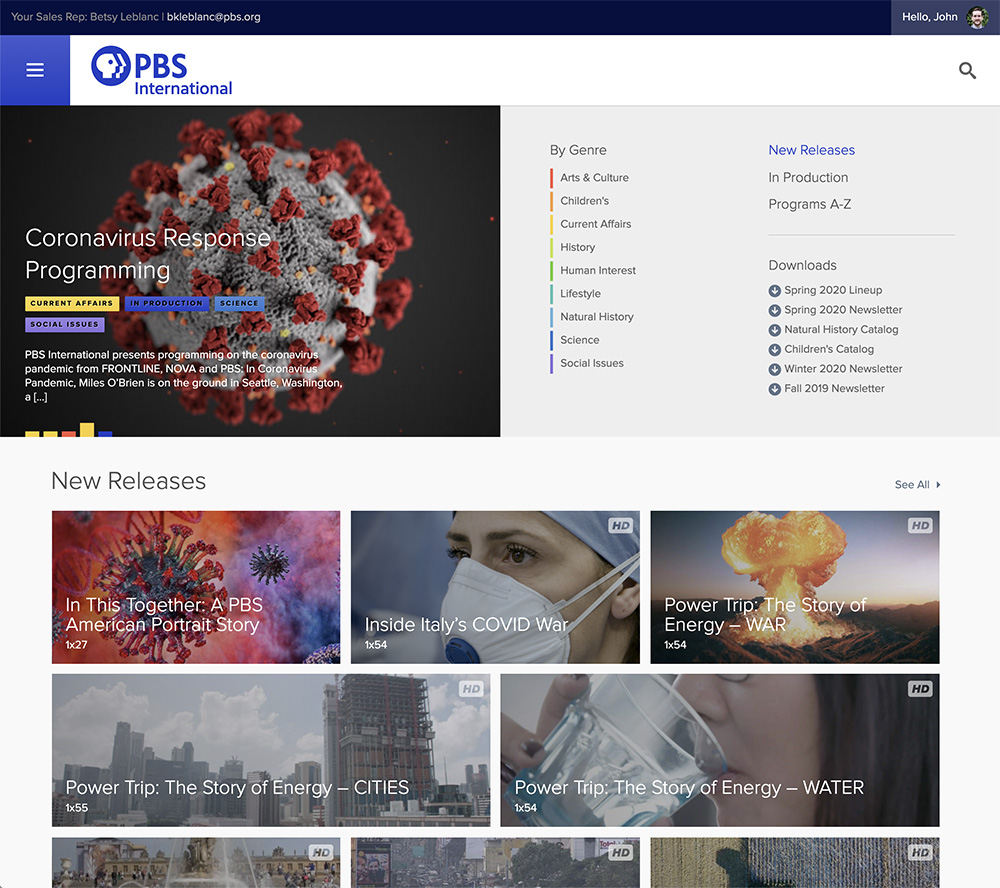Select the Arts & Culture genre

(x=594, y=178)
